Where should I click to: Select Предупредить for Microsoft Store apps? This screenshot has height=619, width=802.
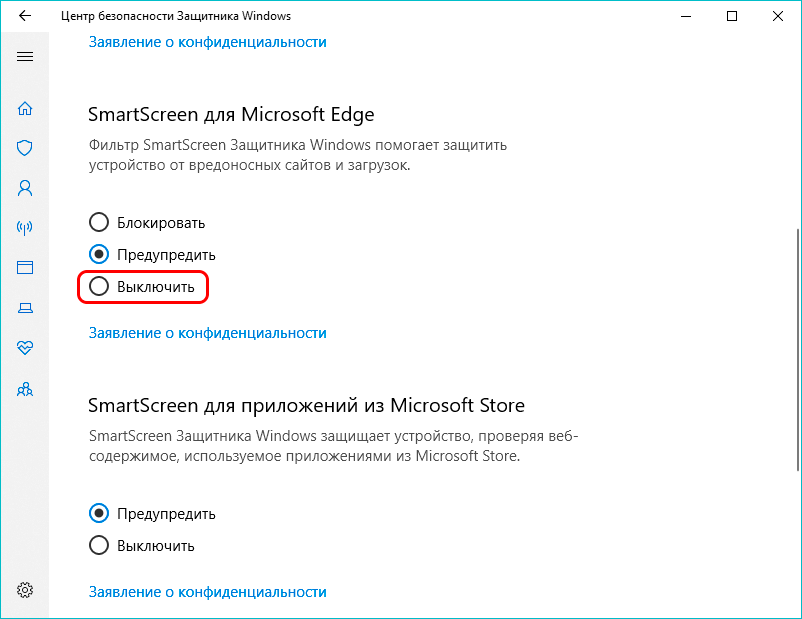point(152,513)
